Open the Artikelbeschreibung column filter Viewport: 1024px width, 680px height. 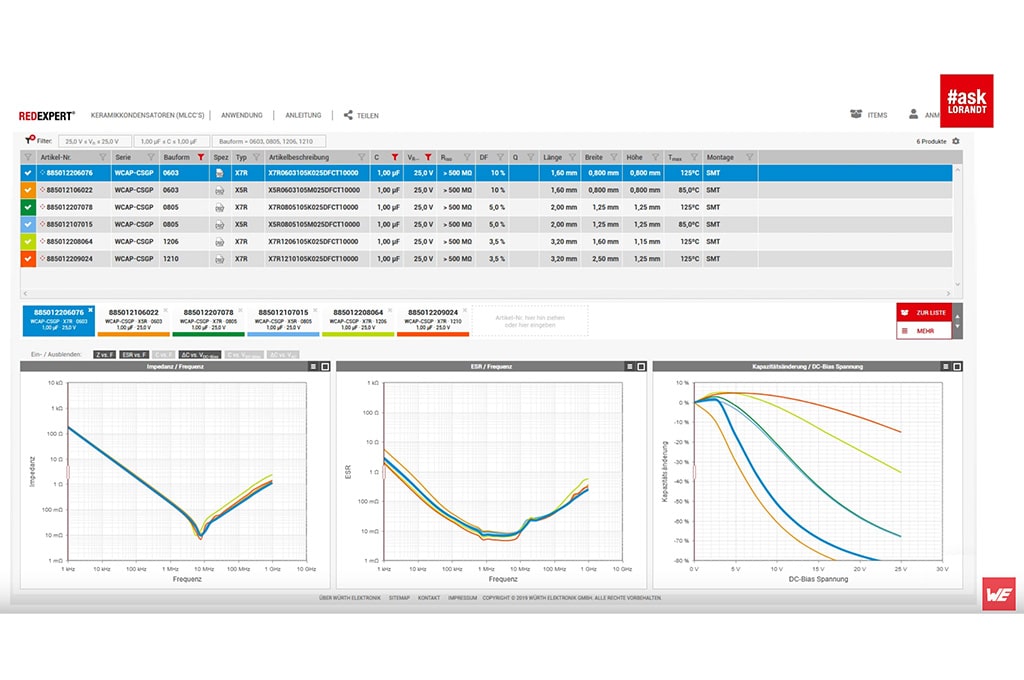pos(361,157)
